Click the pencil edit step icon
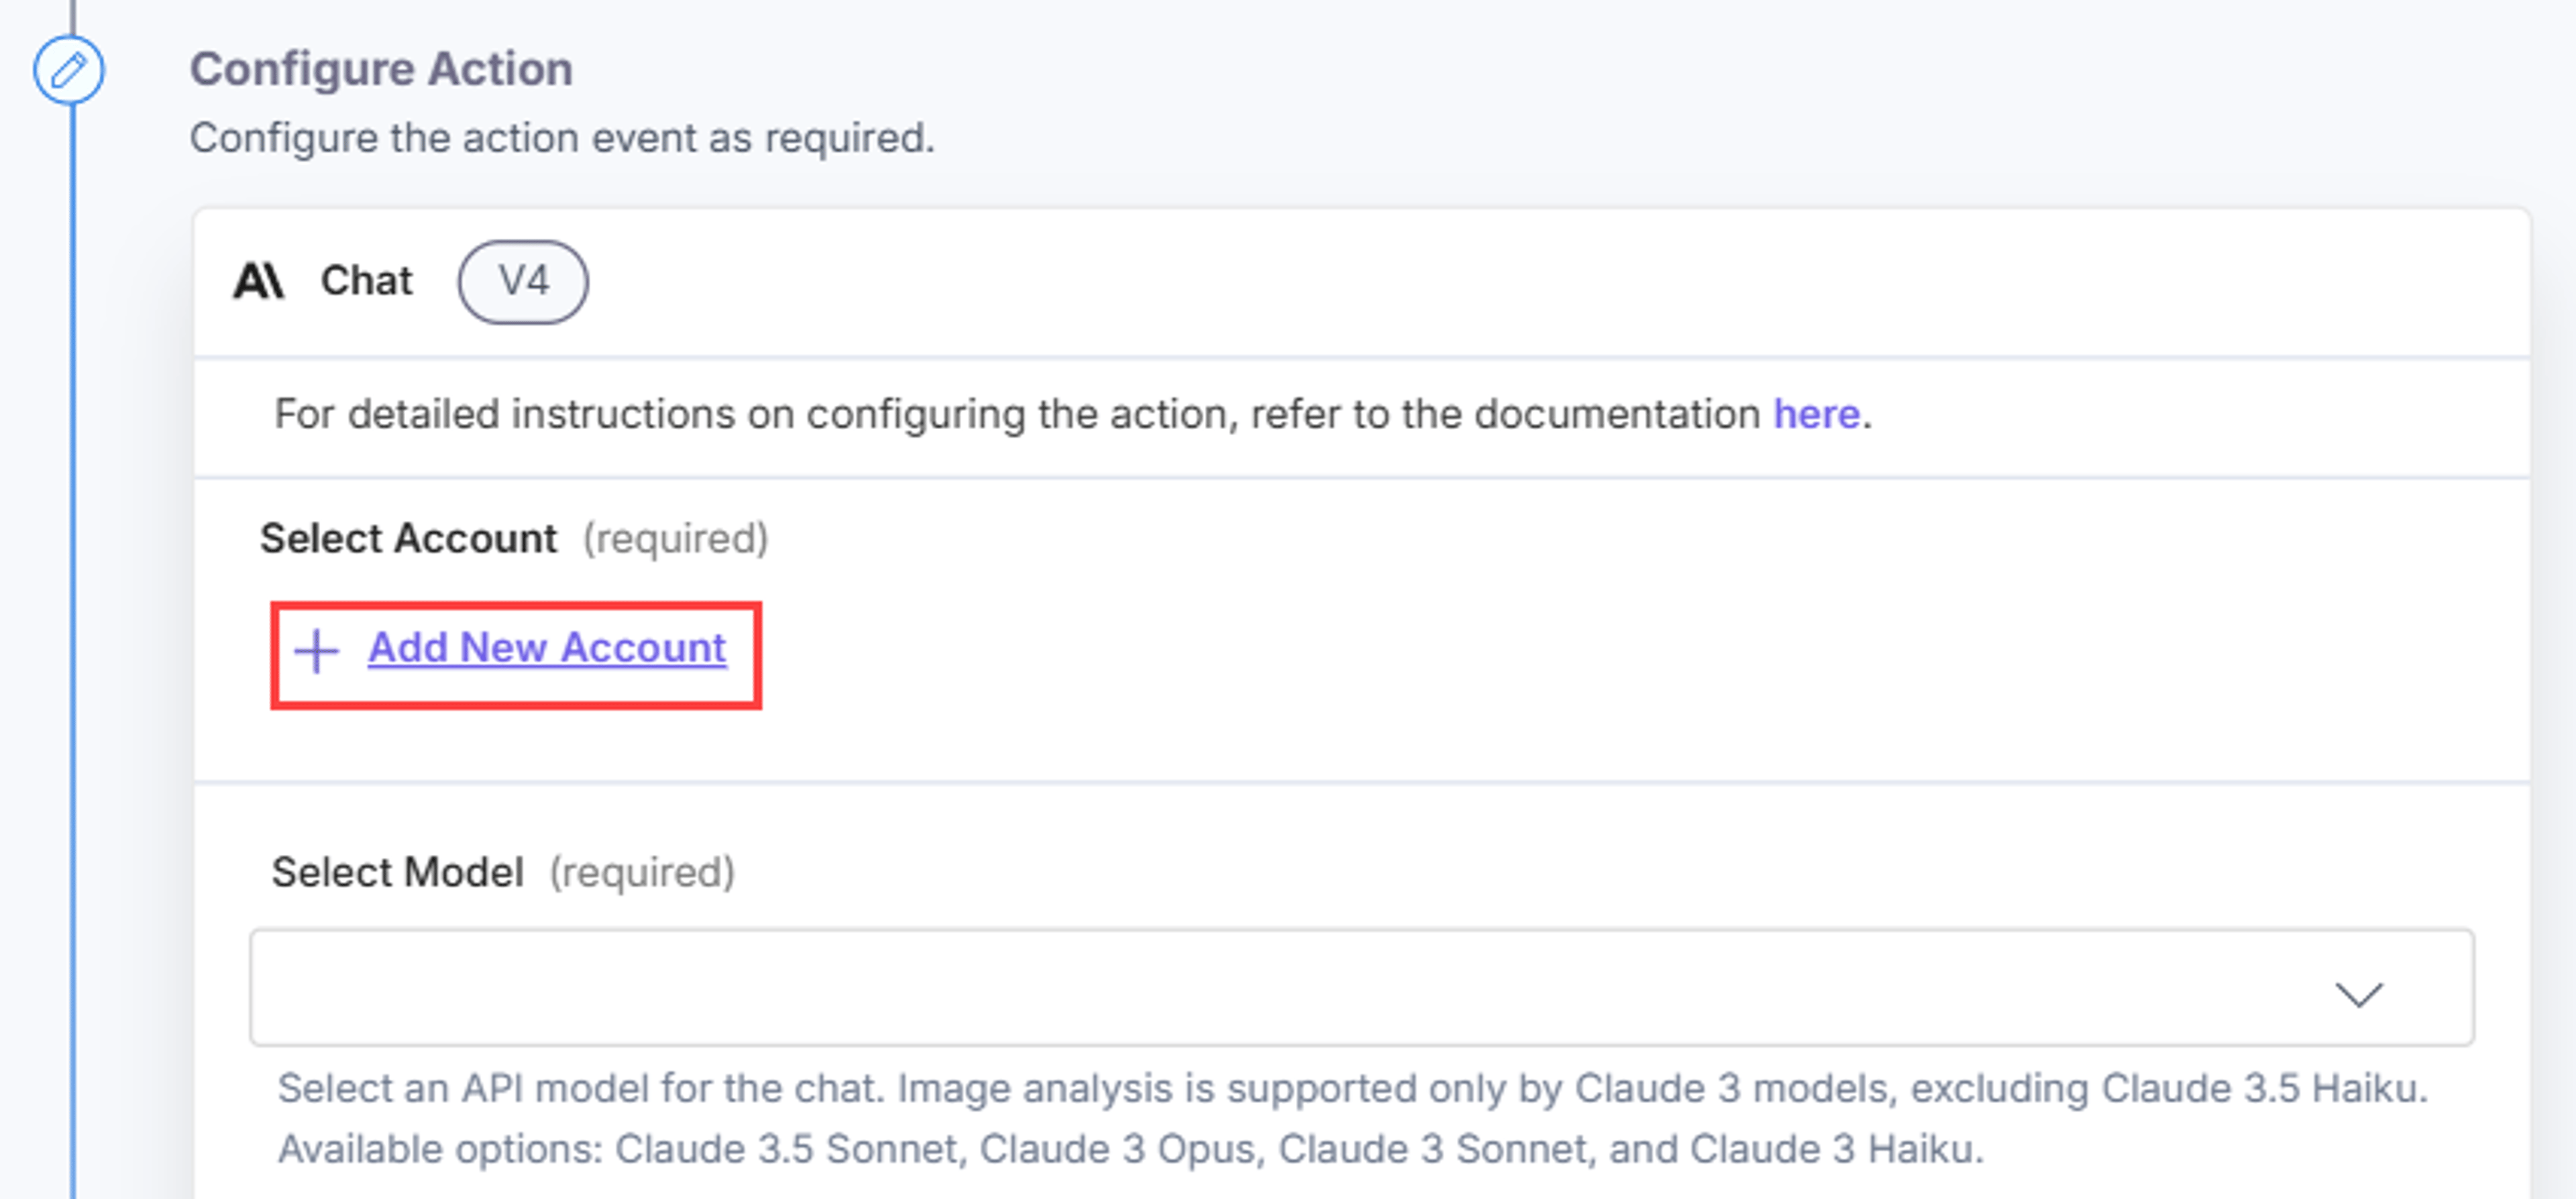2576x1199 pixels. (x=68, y=70)
